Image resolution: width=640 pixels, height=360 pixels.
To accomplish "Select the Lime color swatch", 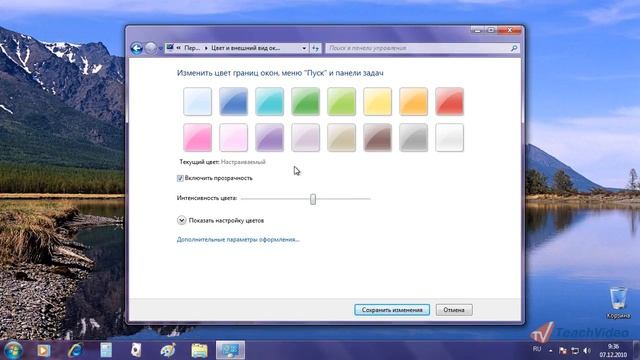I will pos(342,101).
